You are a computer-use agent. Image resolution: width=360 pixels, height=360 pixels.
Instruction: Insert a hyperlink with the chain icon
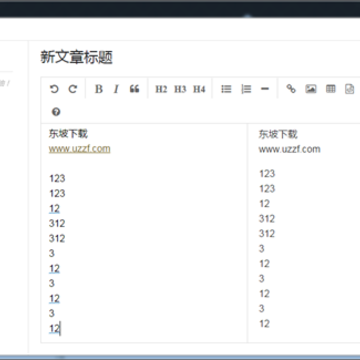pos(291,89)
